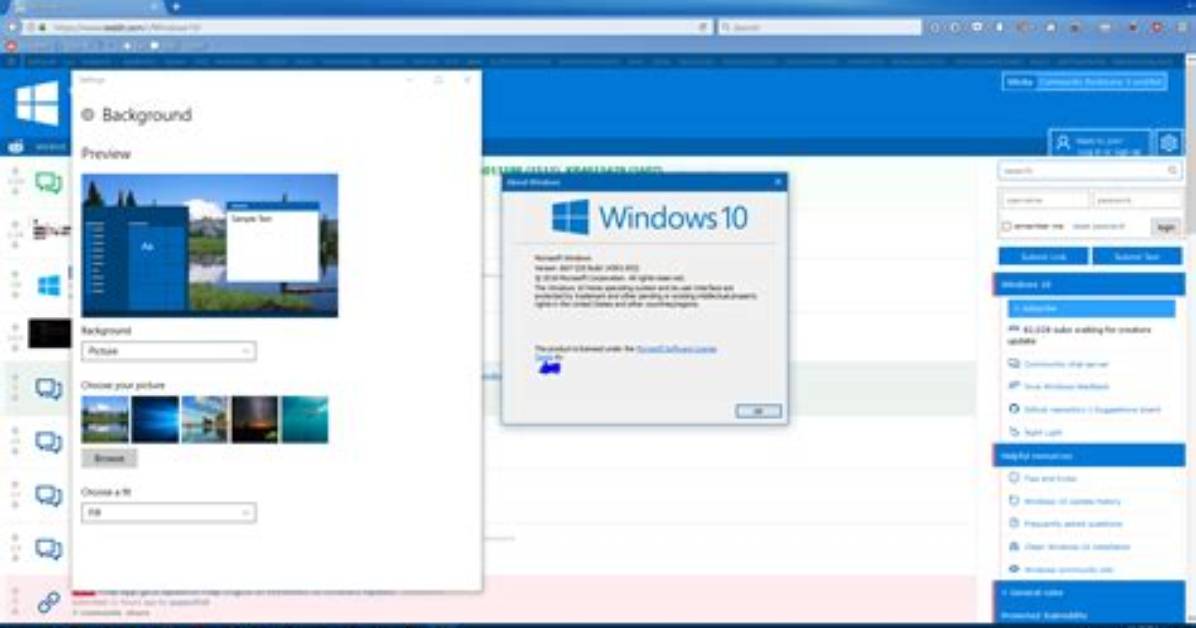Click the reddit alien icon under logo
The height and width of the screenshot is (628, 1196).
pyautogui.click(x=16, y=147)
